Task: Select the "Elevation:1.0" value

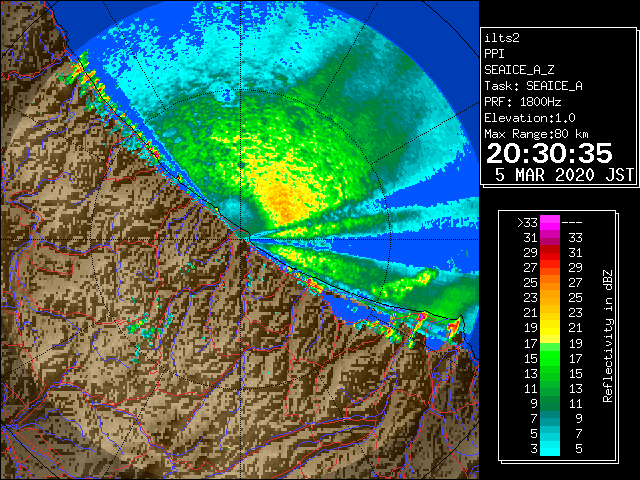Action: (x=530, y=118)
